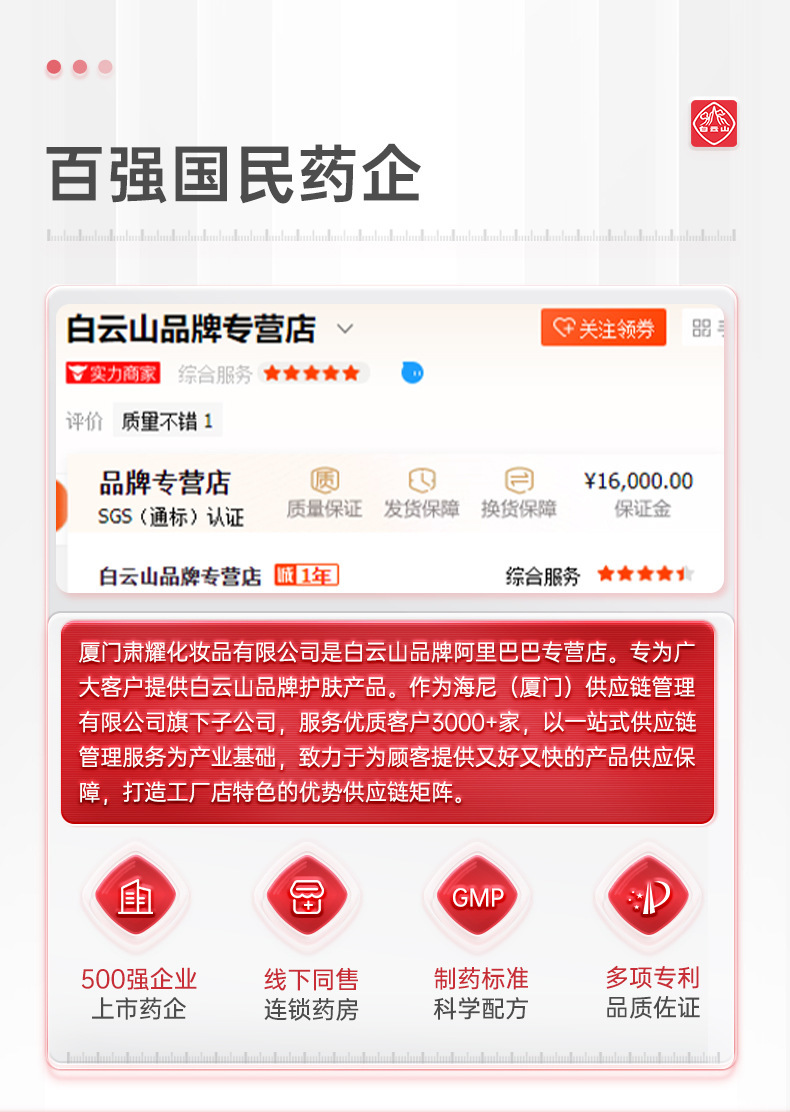Click the 发货保障 clock icon

click(422, 481)
